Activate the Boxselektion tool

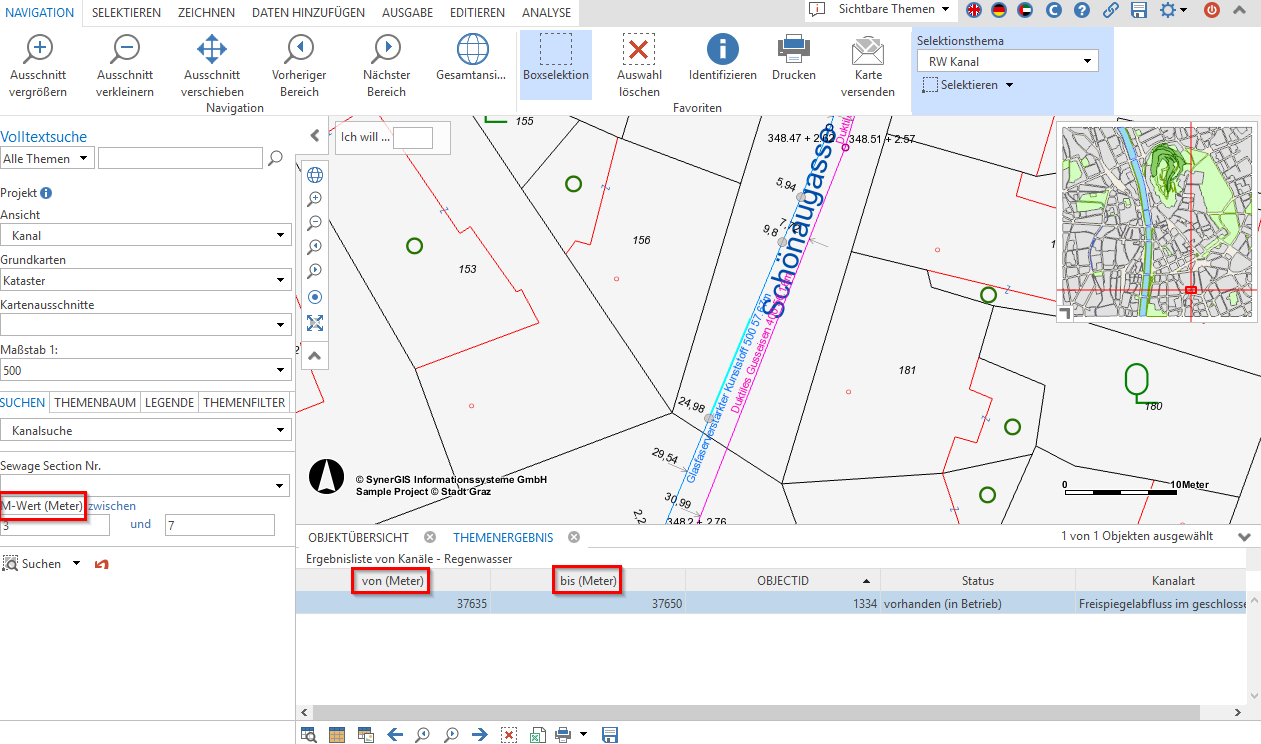[x=556, y=50]
